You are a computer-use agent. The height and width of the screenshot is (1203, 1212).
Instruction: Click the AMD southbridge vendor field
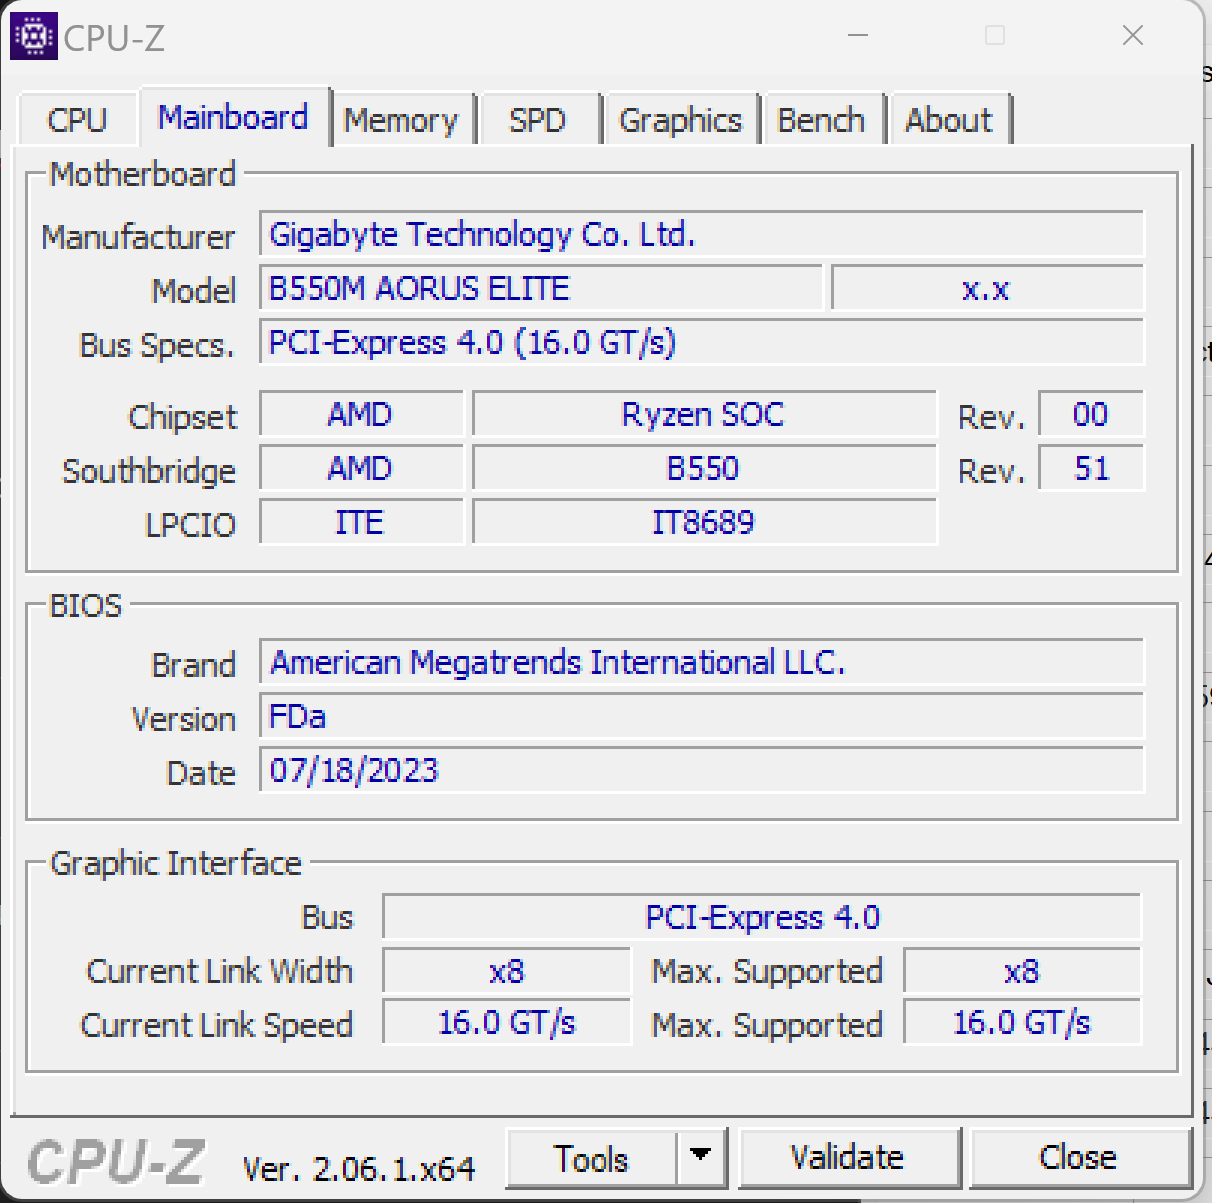click(361, 468)
